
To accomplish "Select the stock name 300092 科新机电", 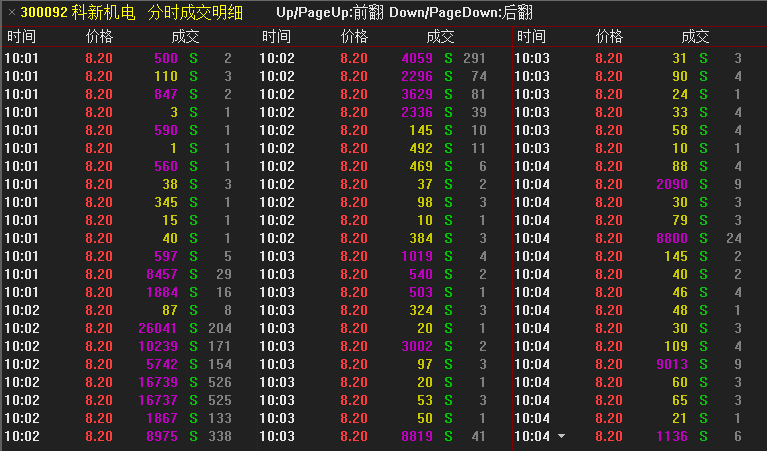I will pyautogui.click(x=78, y=13).
